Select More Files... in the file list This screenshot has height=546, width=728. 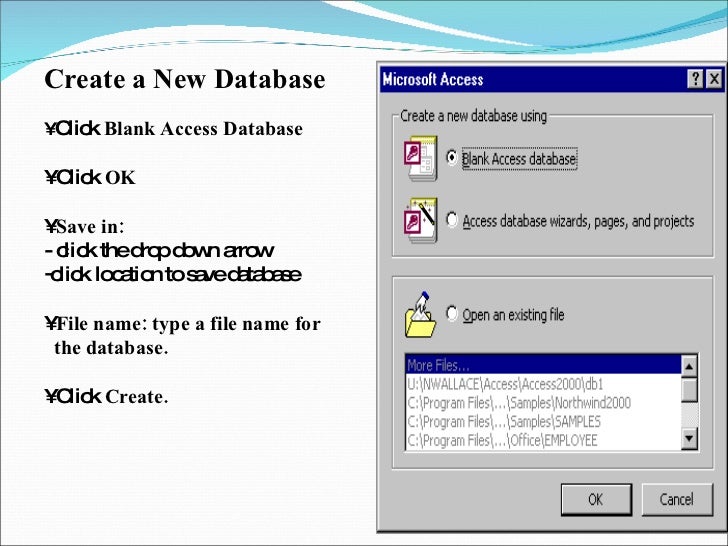pyautogui.click(x=543, y=365)
